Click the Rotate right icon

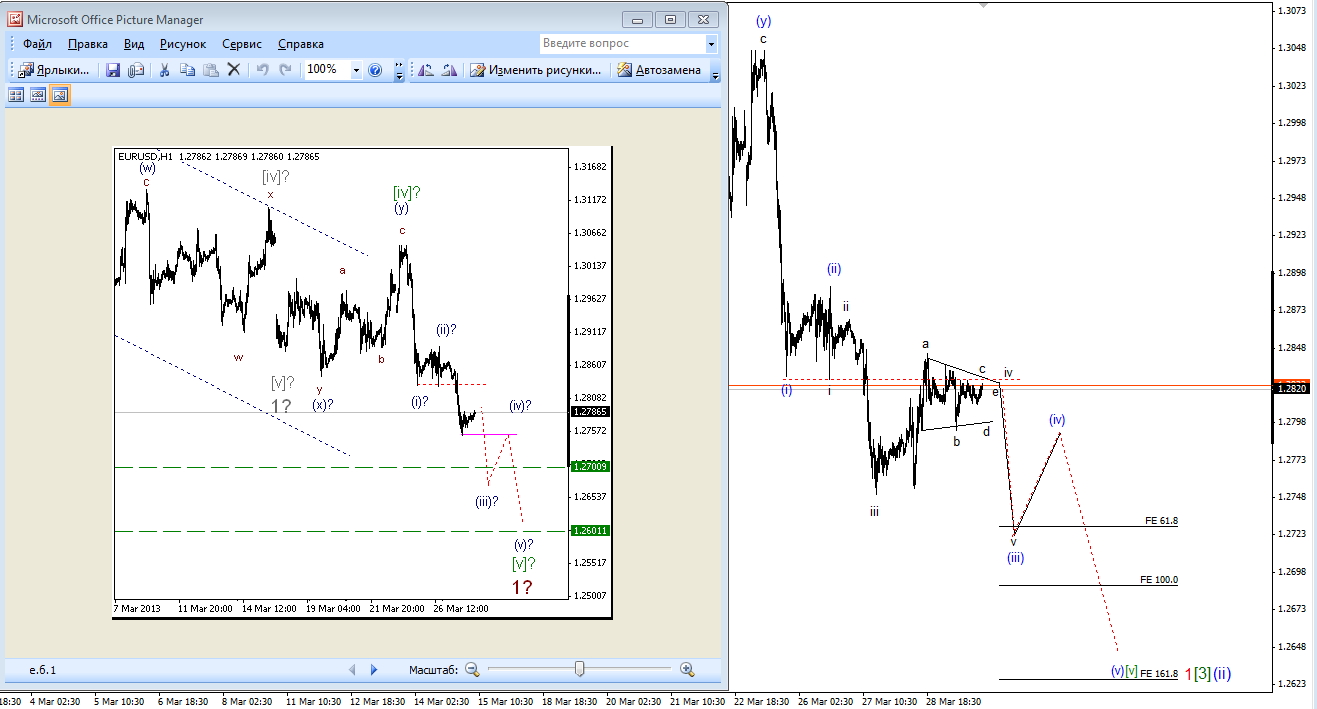449,70
